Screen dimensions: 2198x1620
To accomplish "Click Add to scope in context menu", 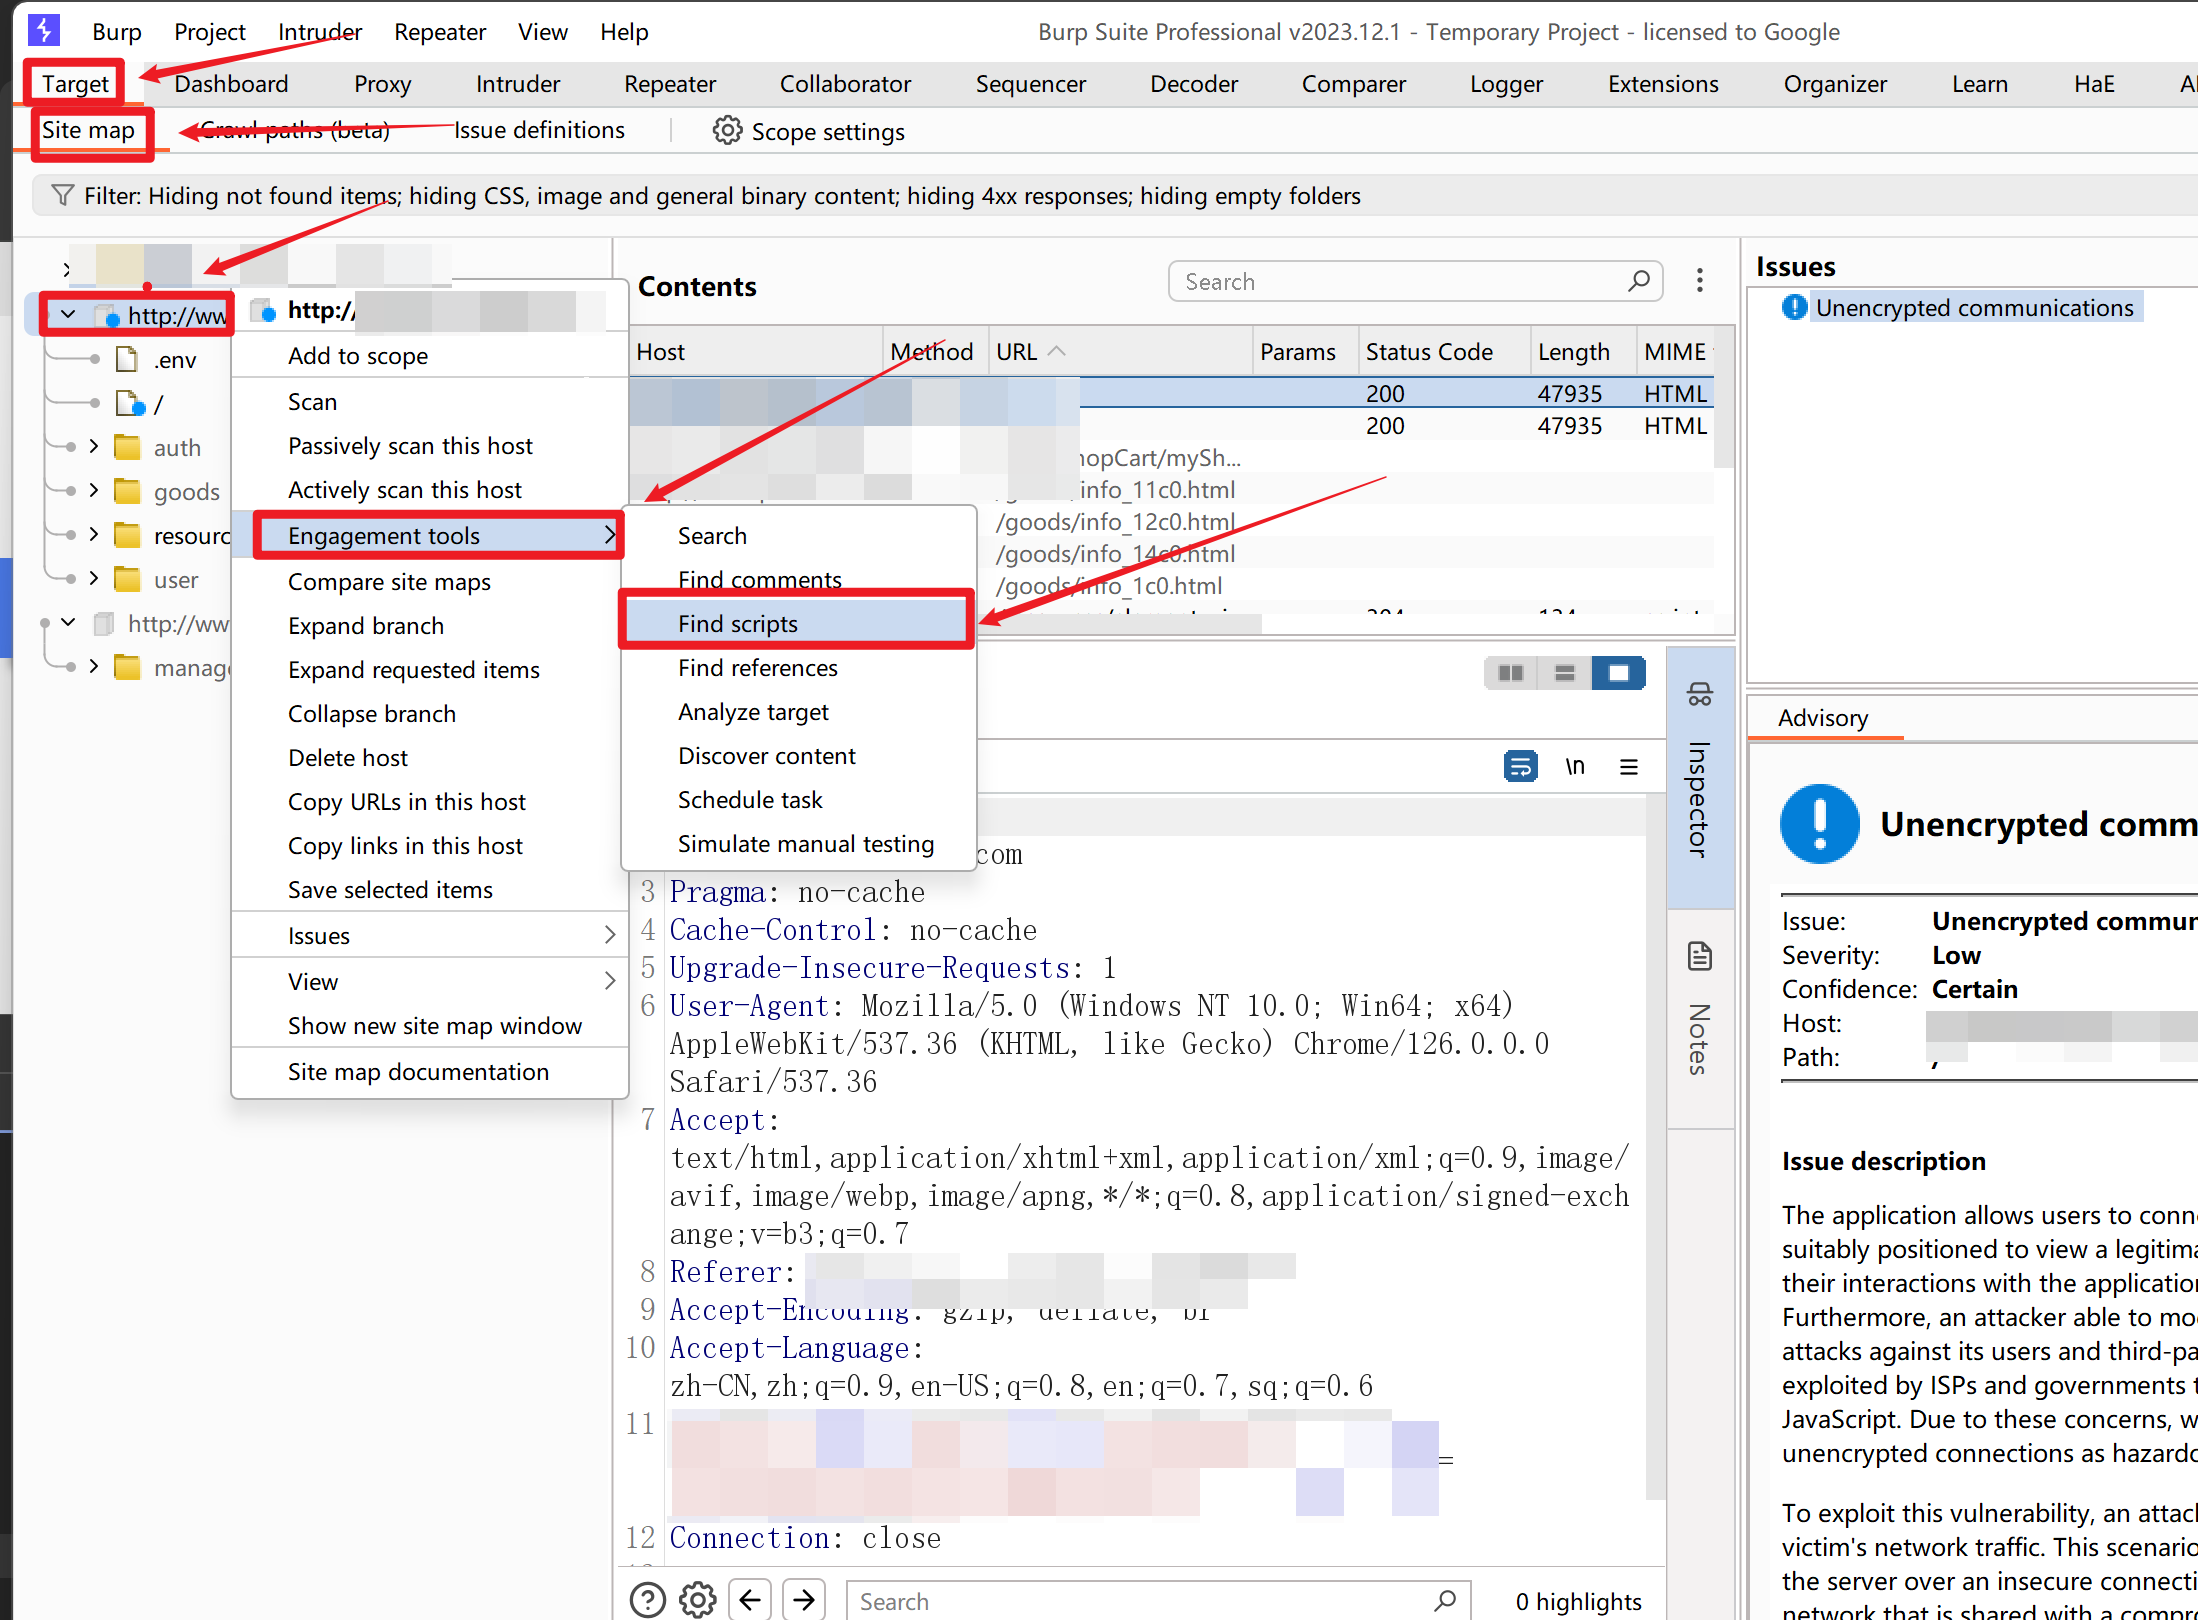I will [430, 355].
